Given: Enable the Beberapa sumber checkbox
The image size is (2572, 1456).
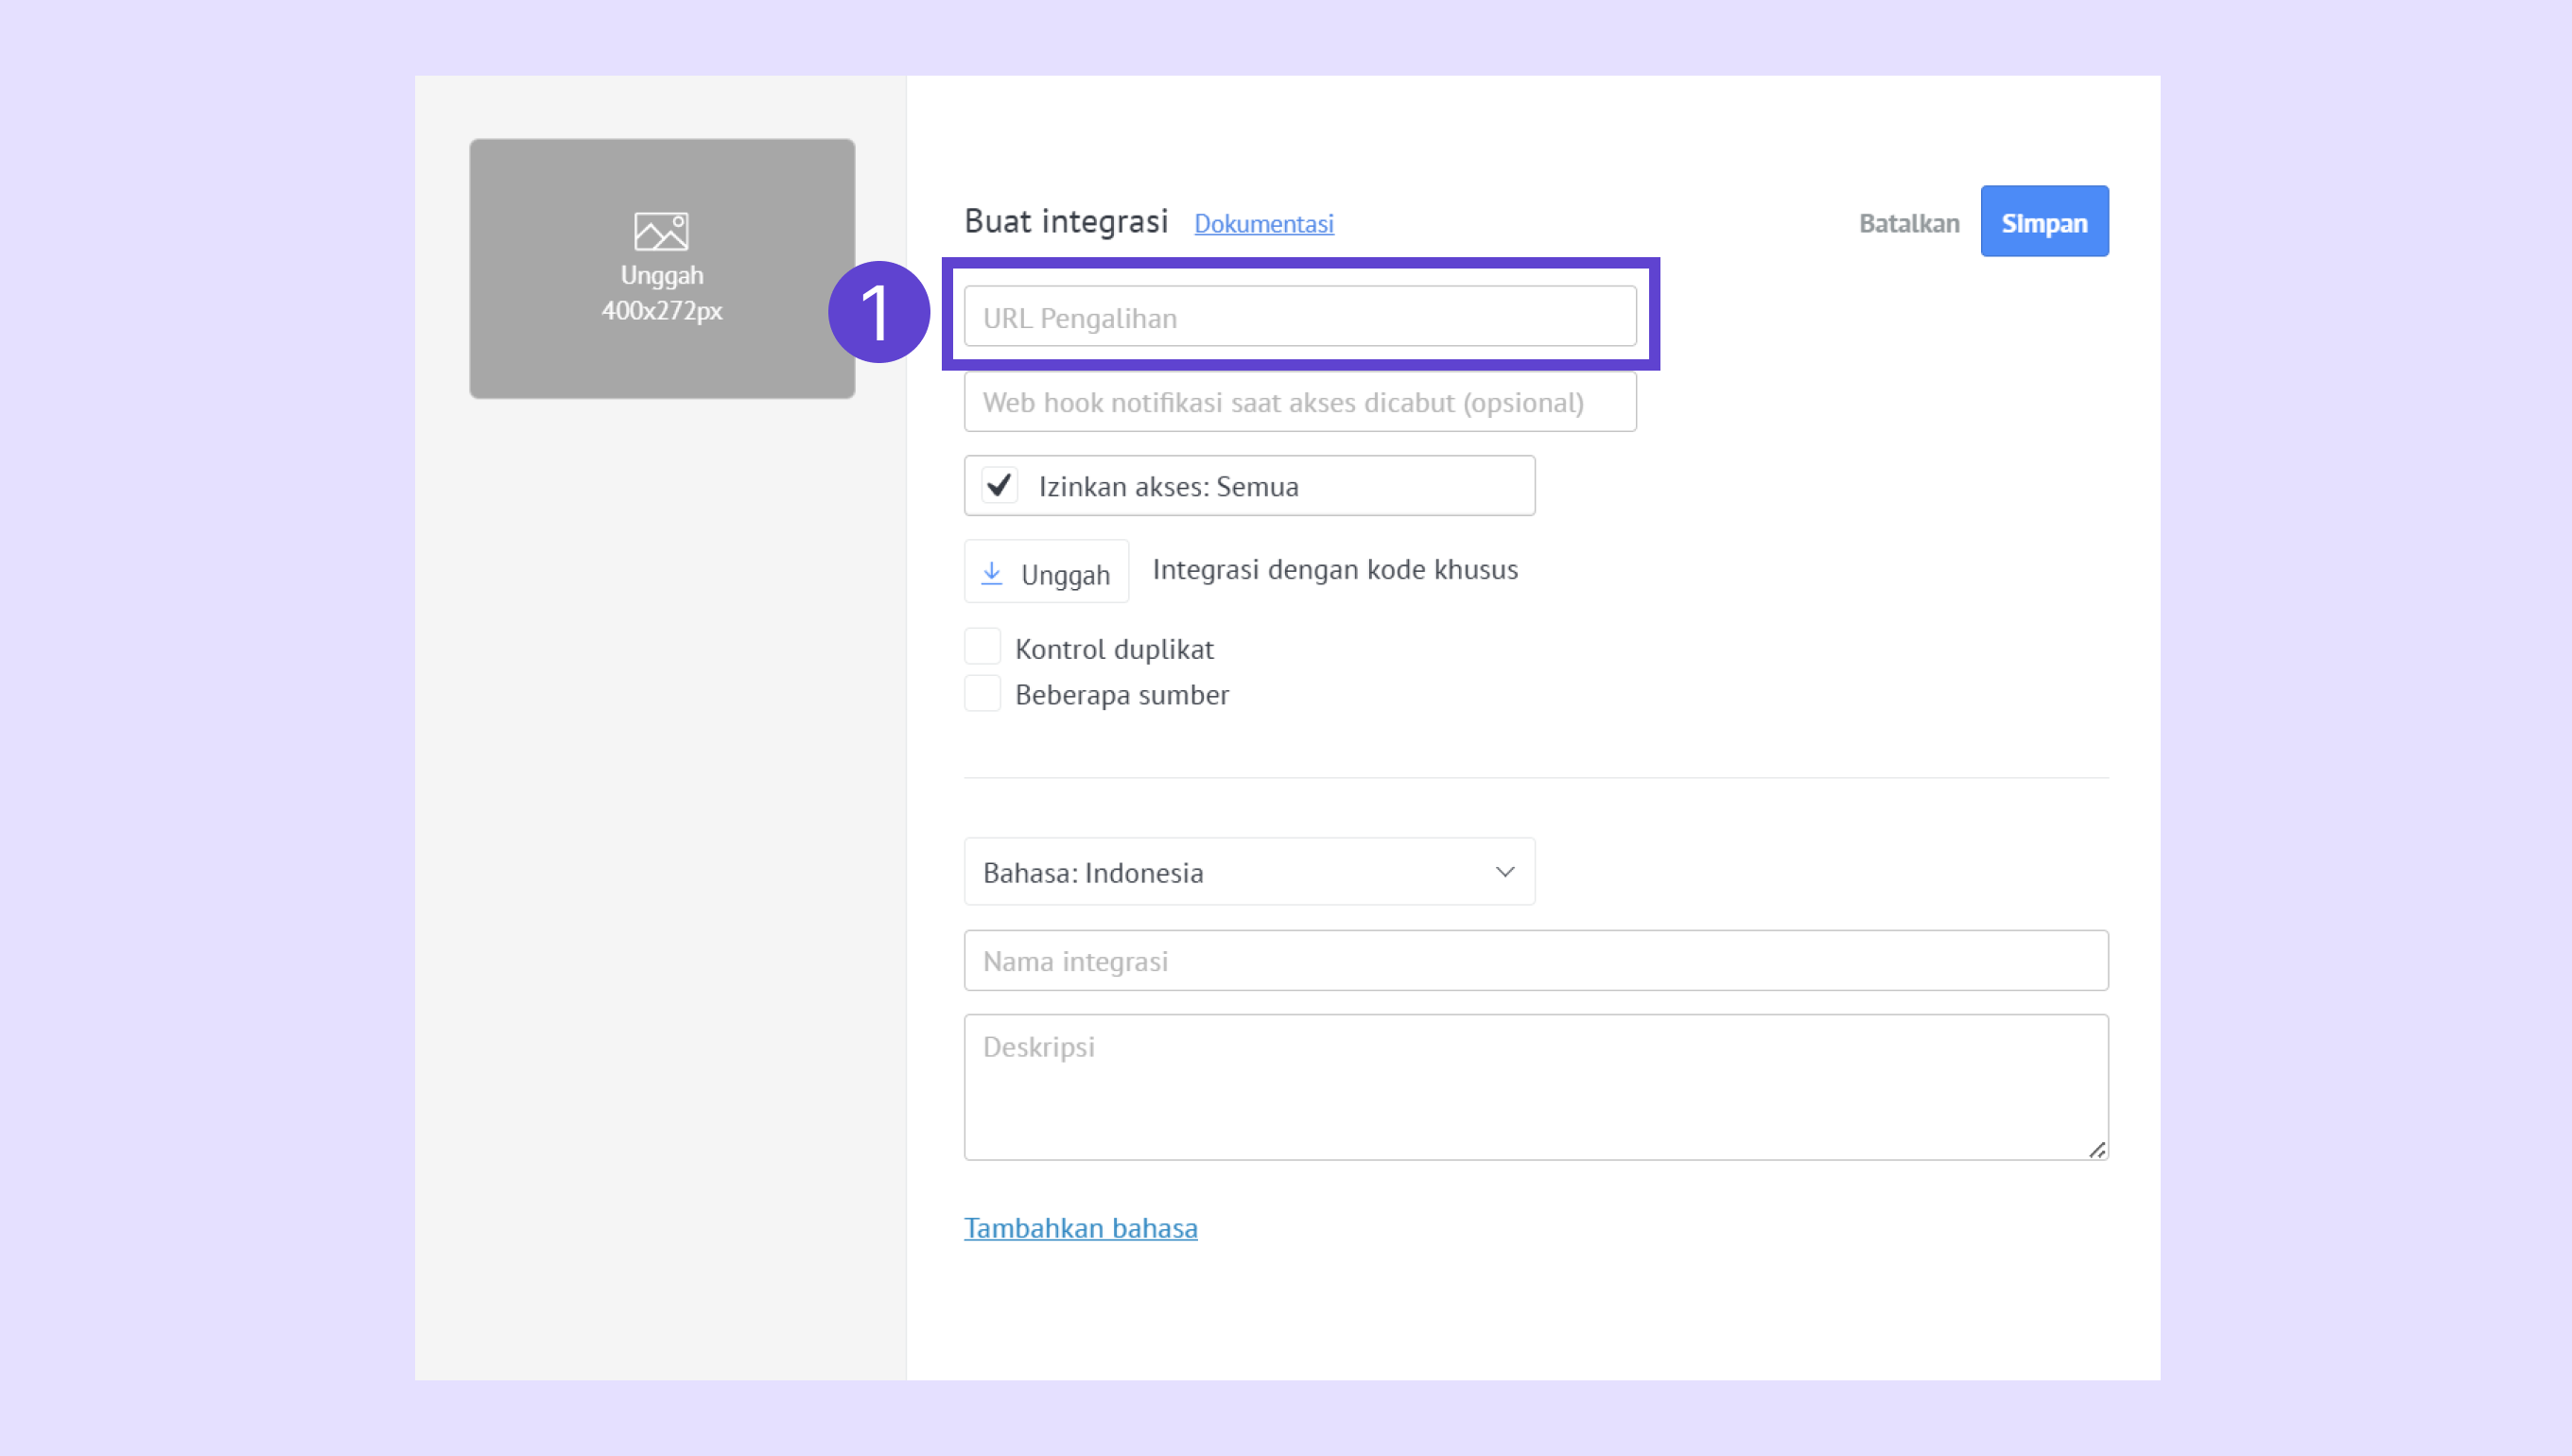Looking at the screenshot, I should [982, 693].
